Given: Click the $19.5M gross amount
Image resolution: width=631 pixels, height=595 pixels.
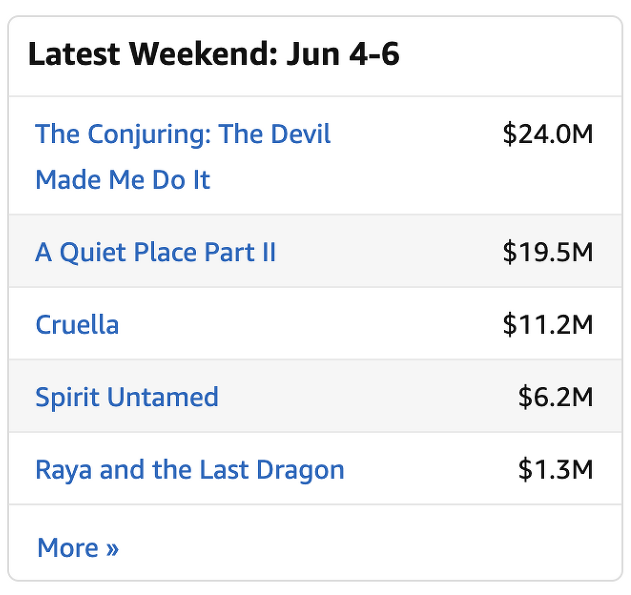Looking at the screenshot, I should click(x=548, y=252).
